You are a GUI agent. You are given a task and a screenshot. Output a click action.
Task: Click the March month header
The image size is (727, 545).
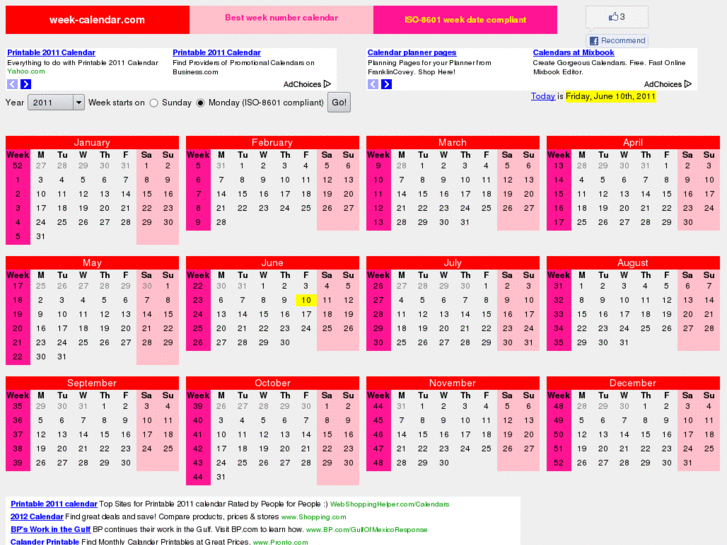point(453,142)
